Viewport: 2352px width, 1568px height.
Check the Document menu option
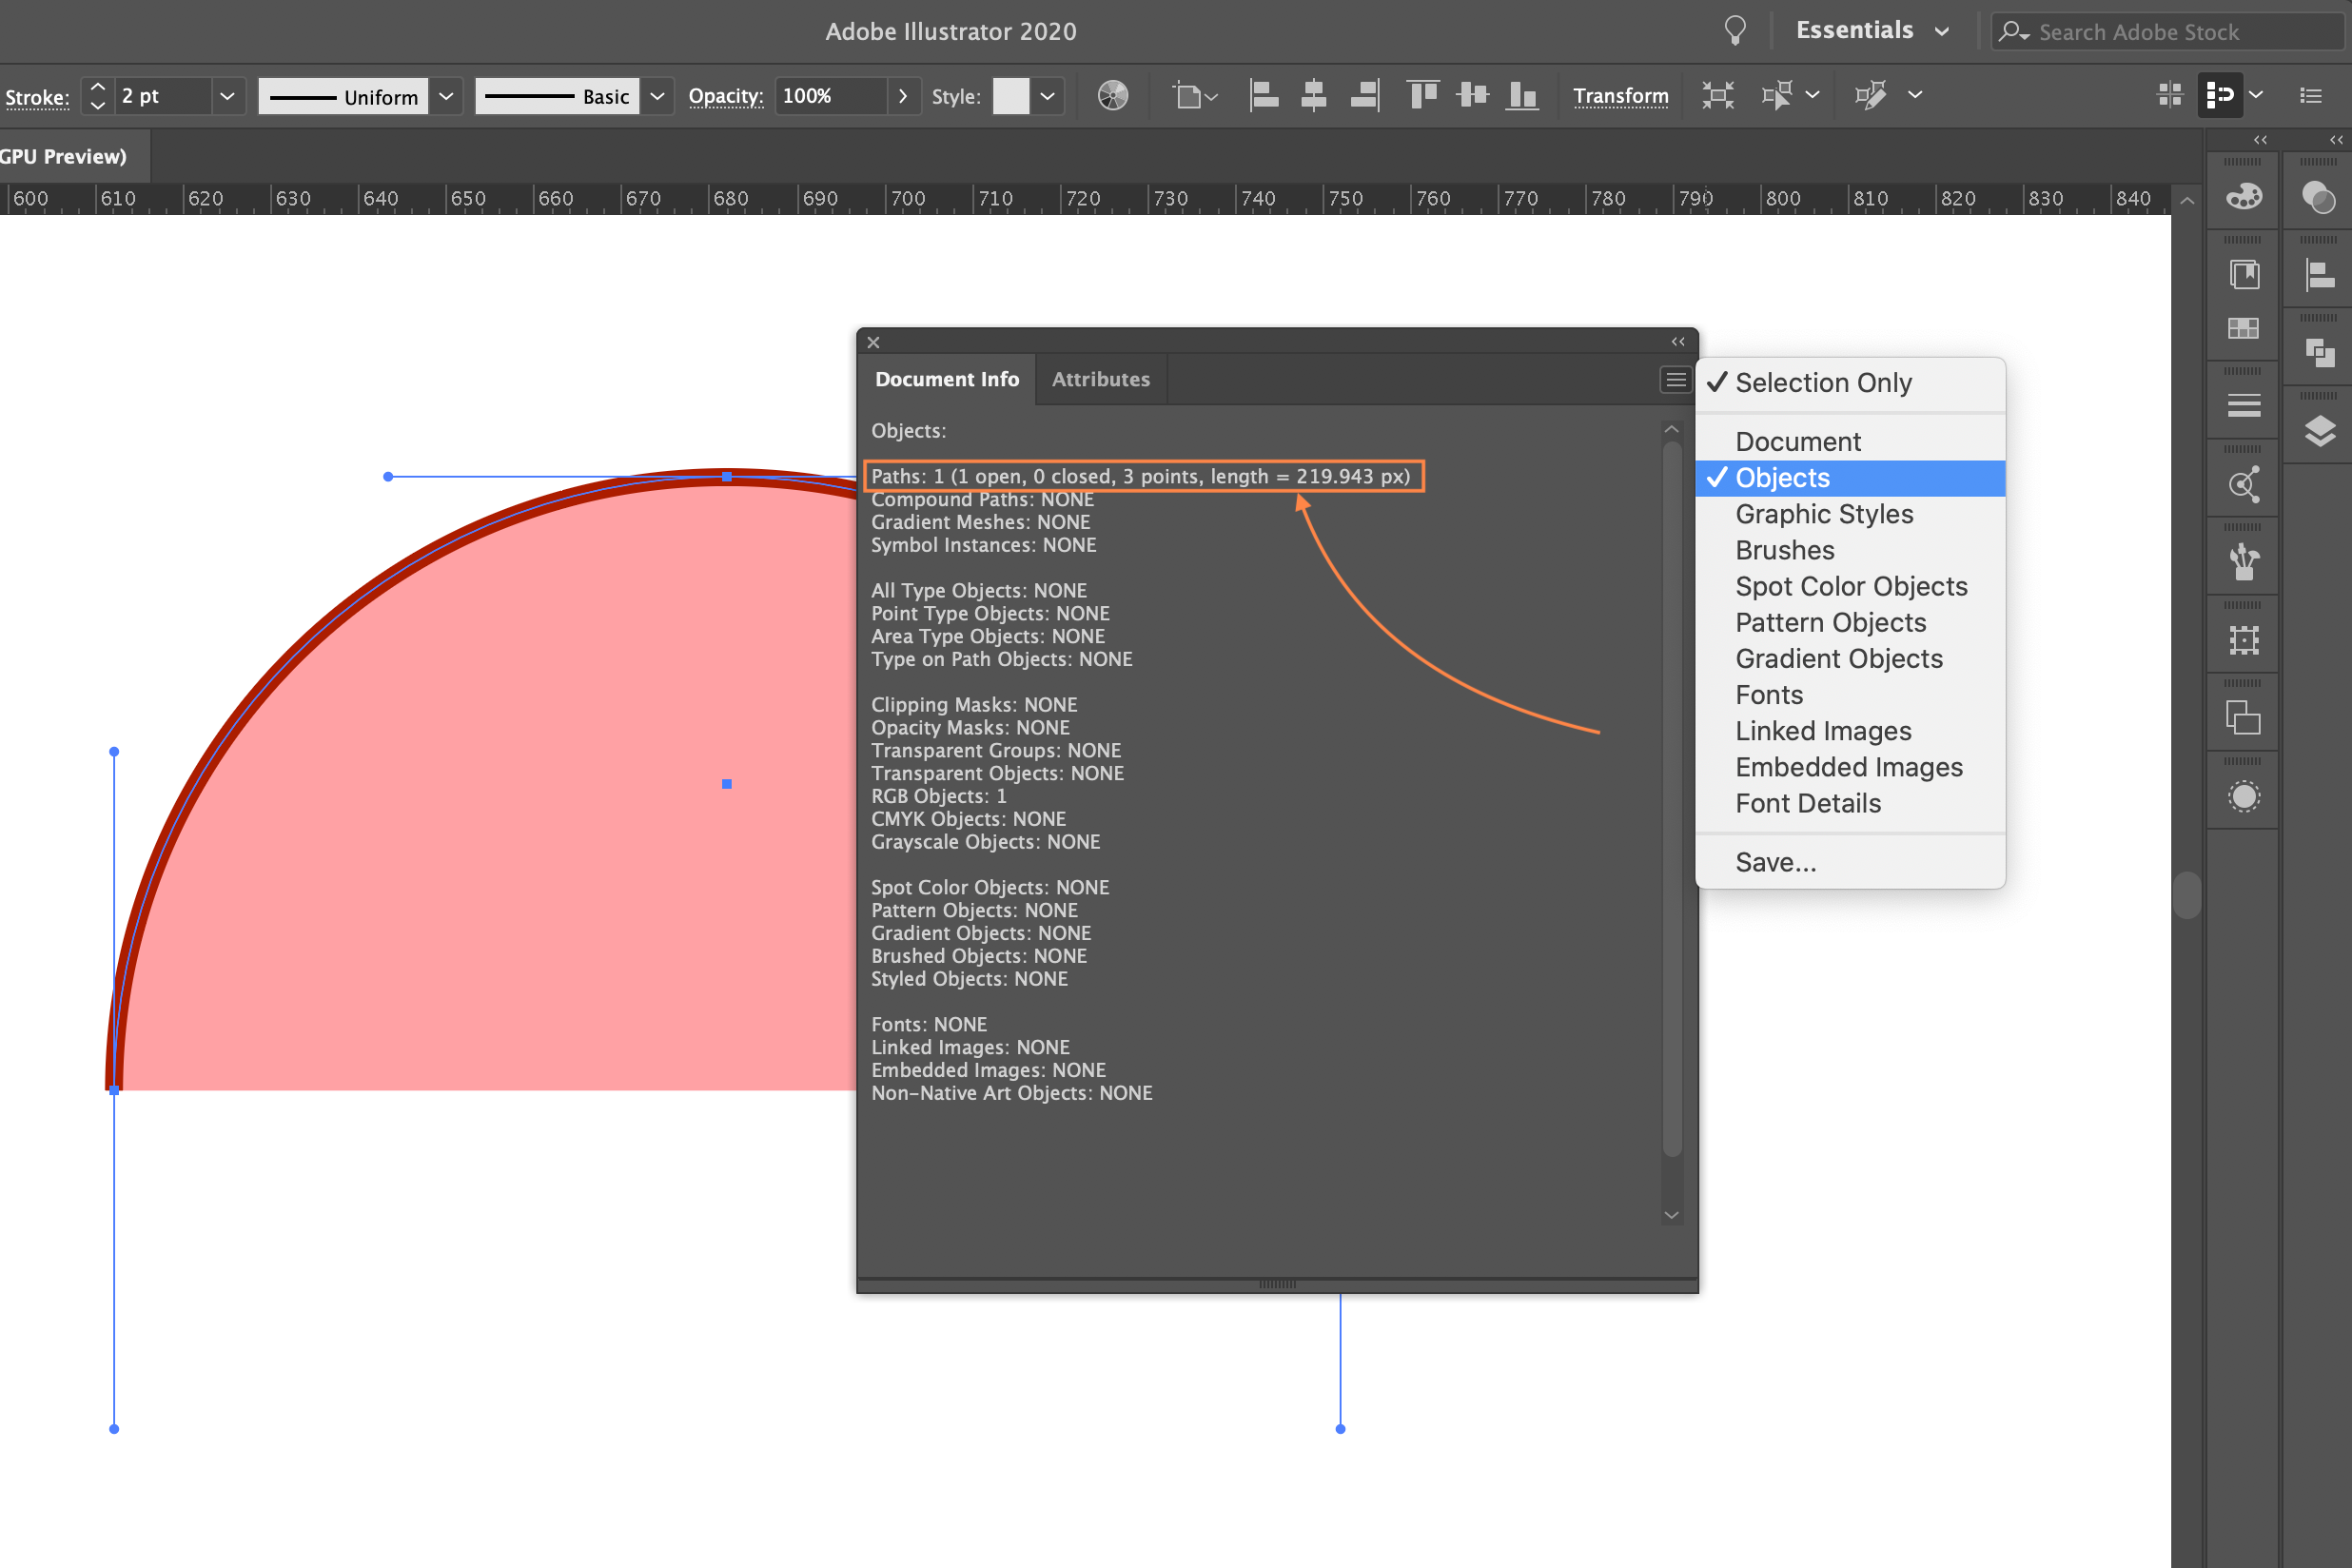click(x=1797, y=441)
